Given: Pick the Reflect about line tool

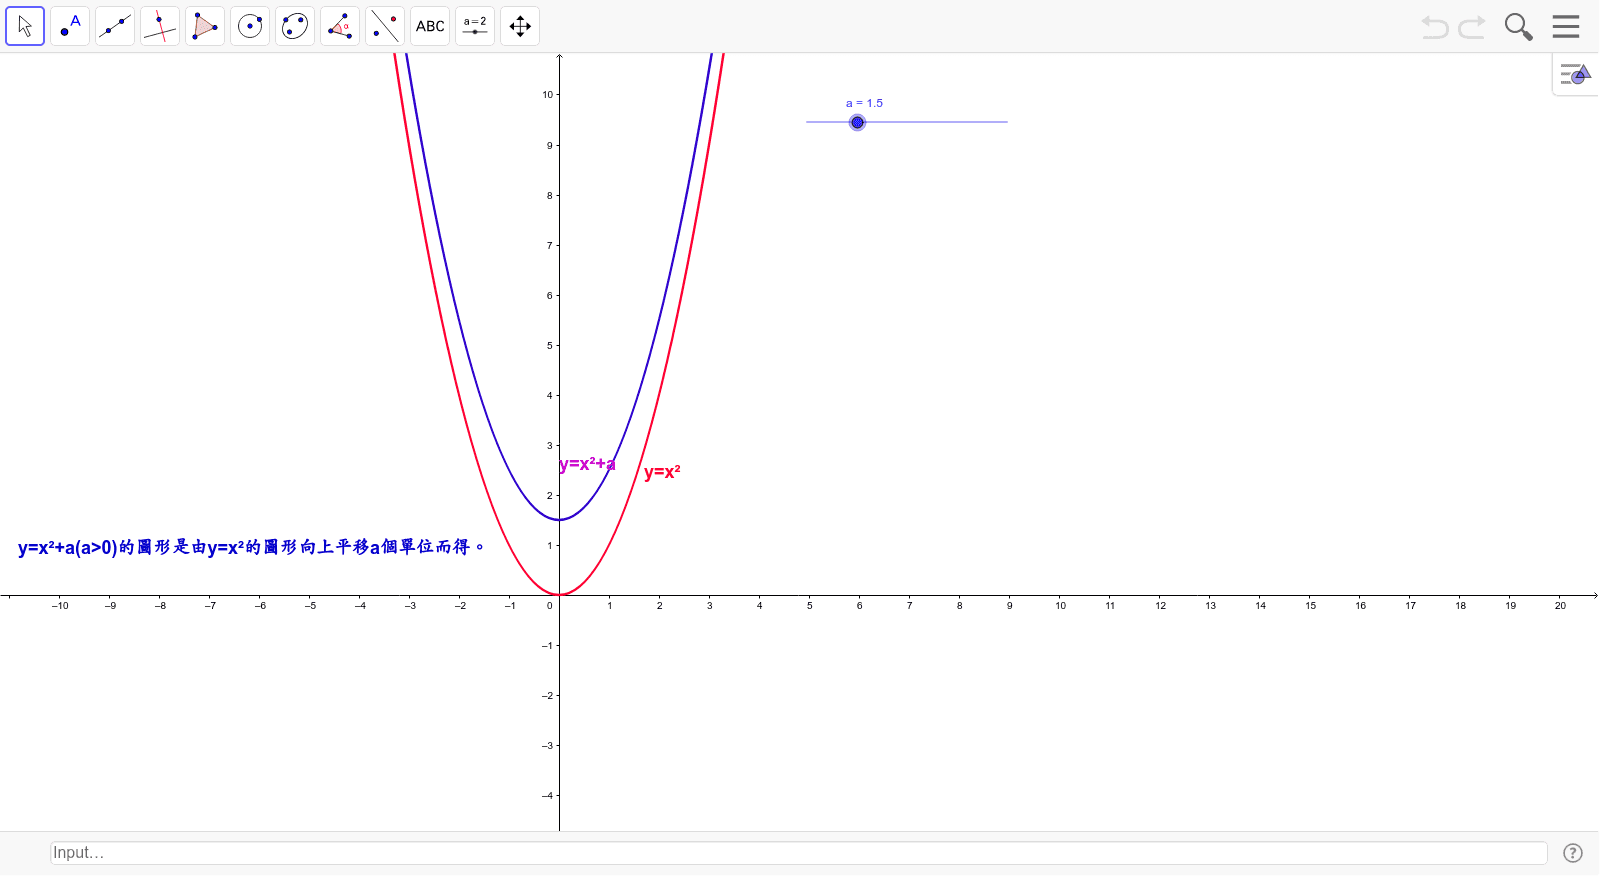Looking at the screenshot, I should point(385,26).
